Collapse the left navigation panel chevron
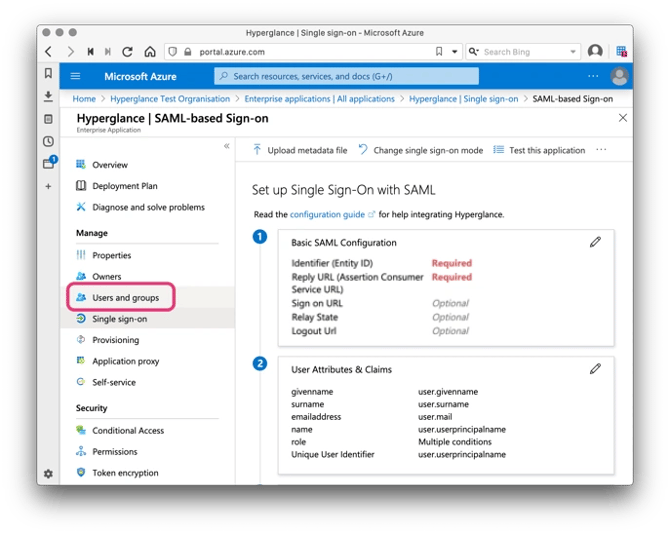 tap(226, 146)
